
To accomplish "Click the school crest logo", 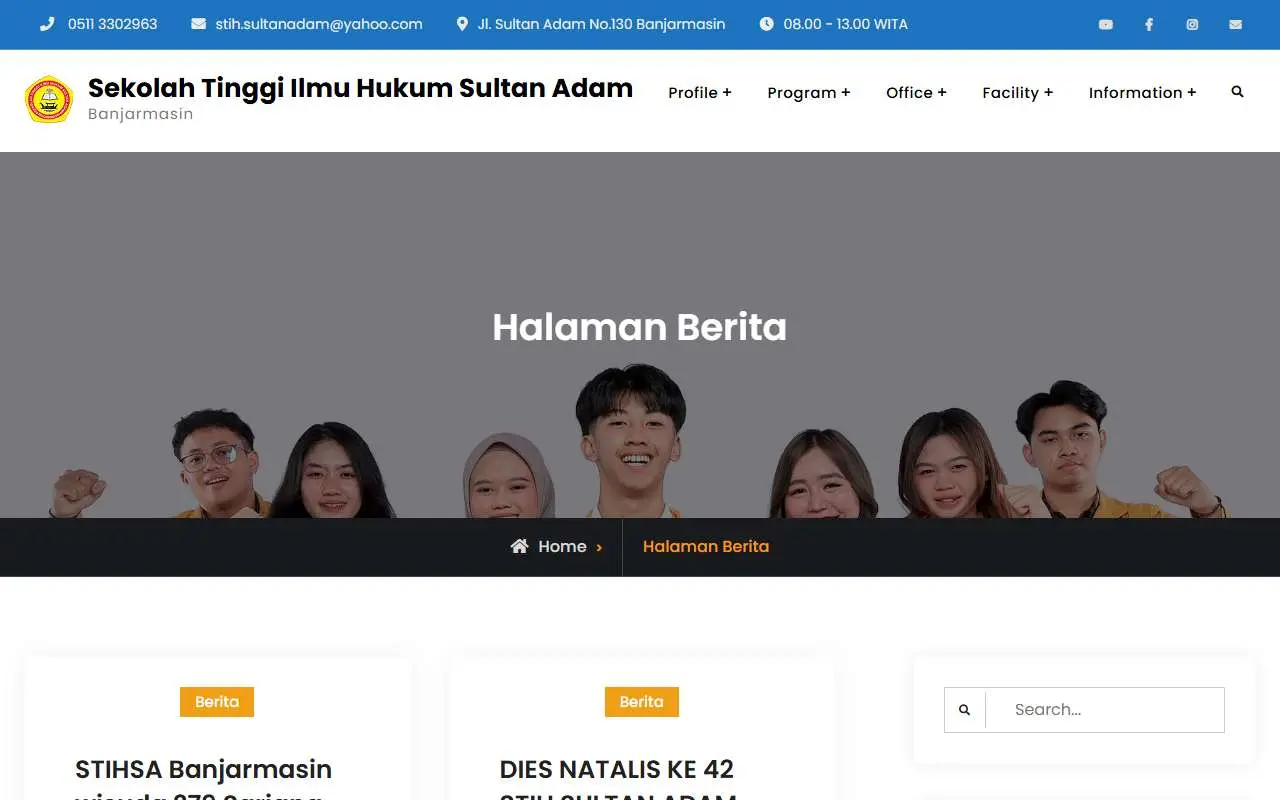I will click(49, 99).
